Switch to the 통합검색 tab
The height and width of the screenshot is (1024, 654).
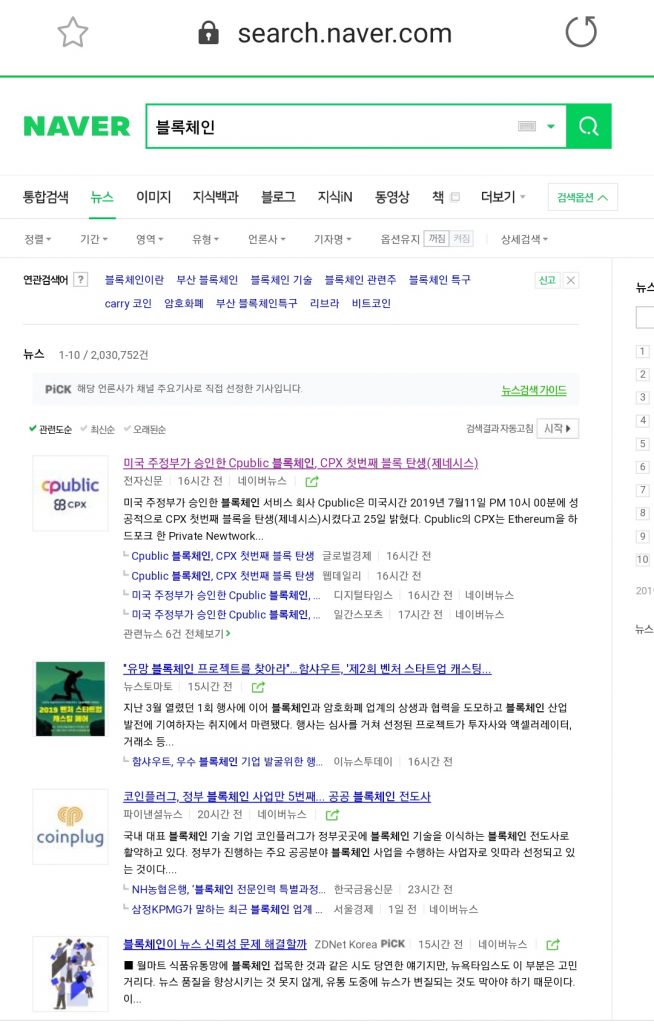(46, 197)
